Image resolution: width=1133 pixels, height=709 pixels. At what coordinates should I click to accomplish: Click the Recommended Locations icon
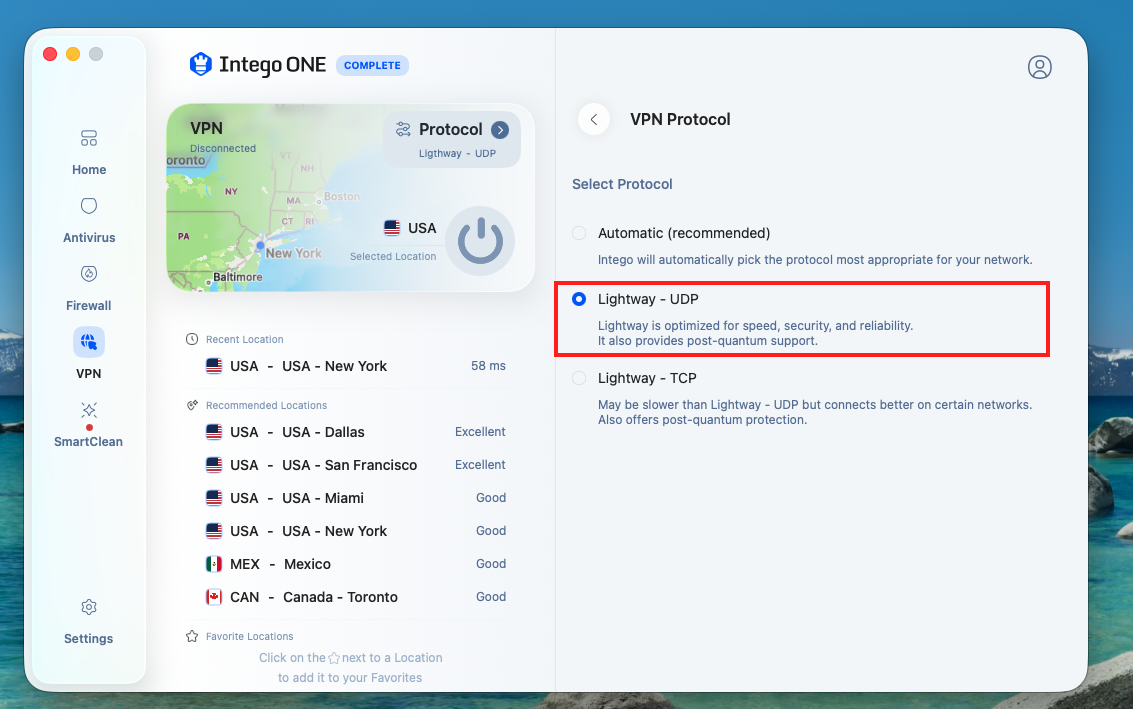[x=191, y=405]
